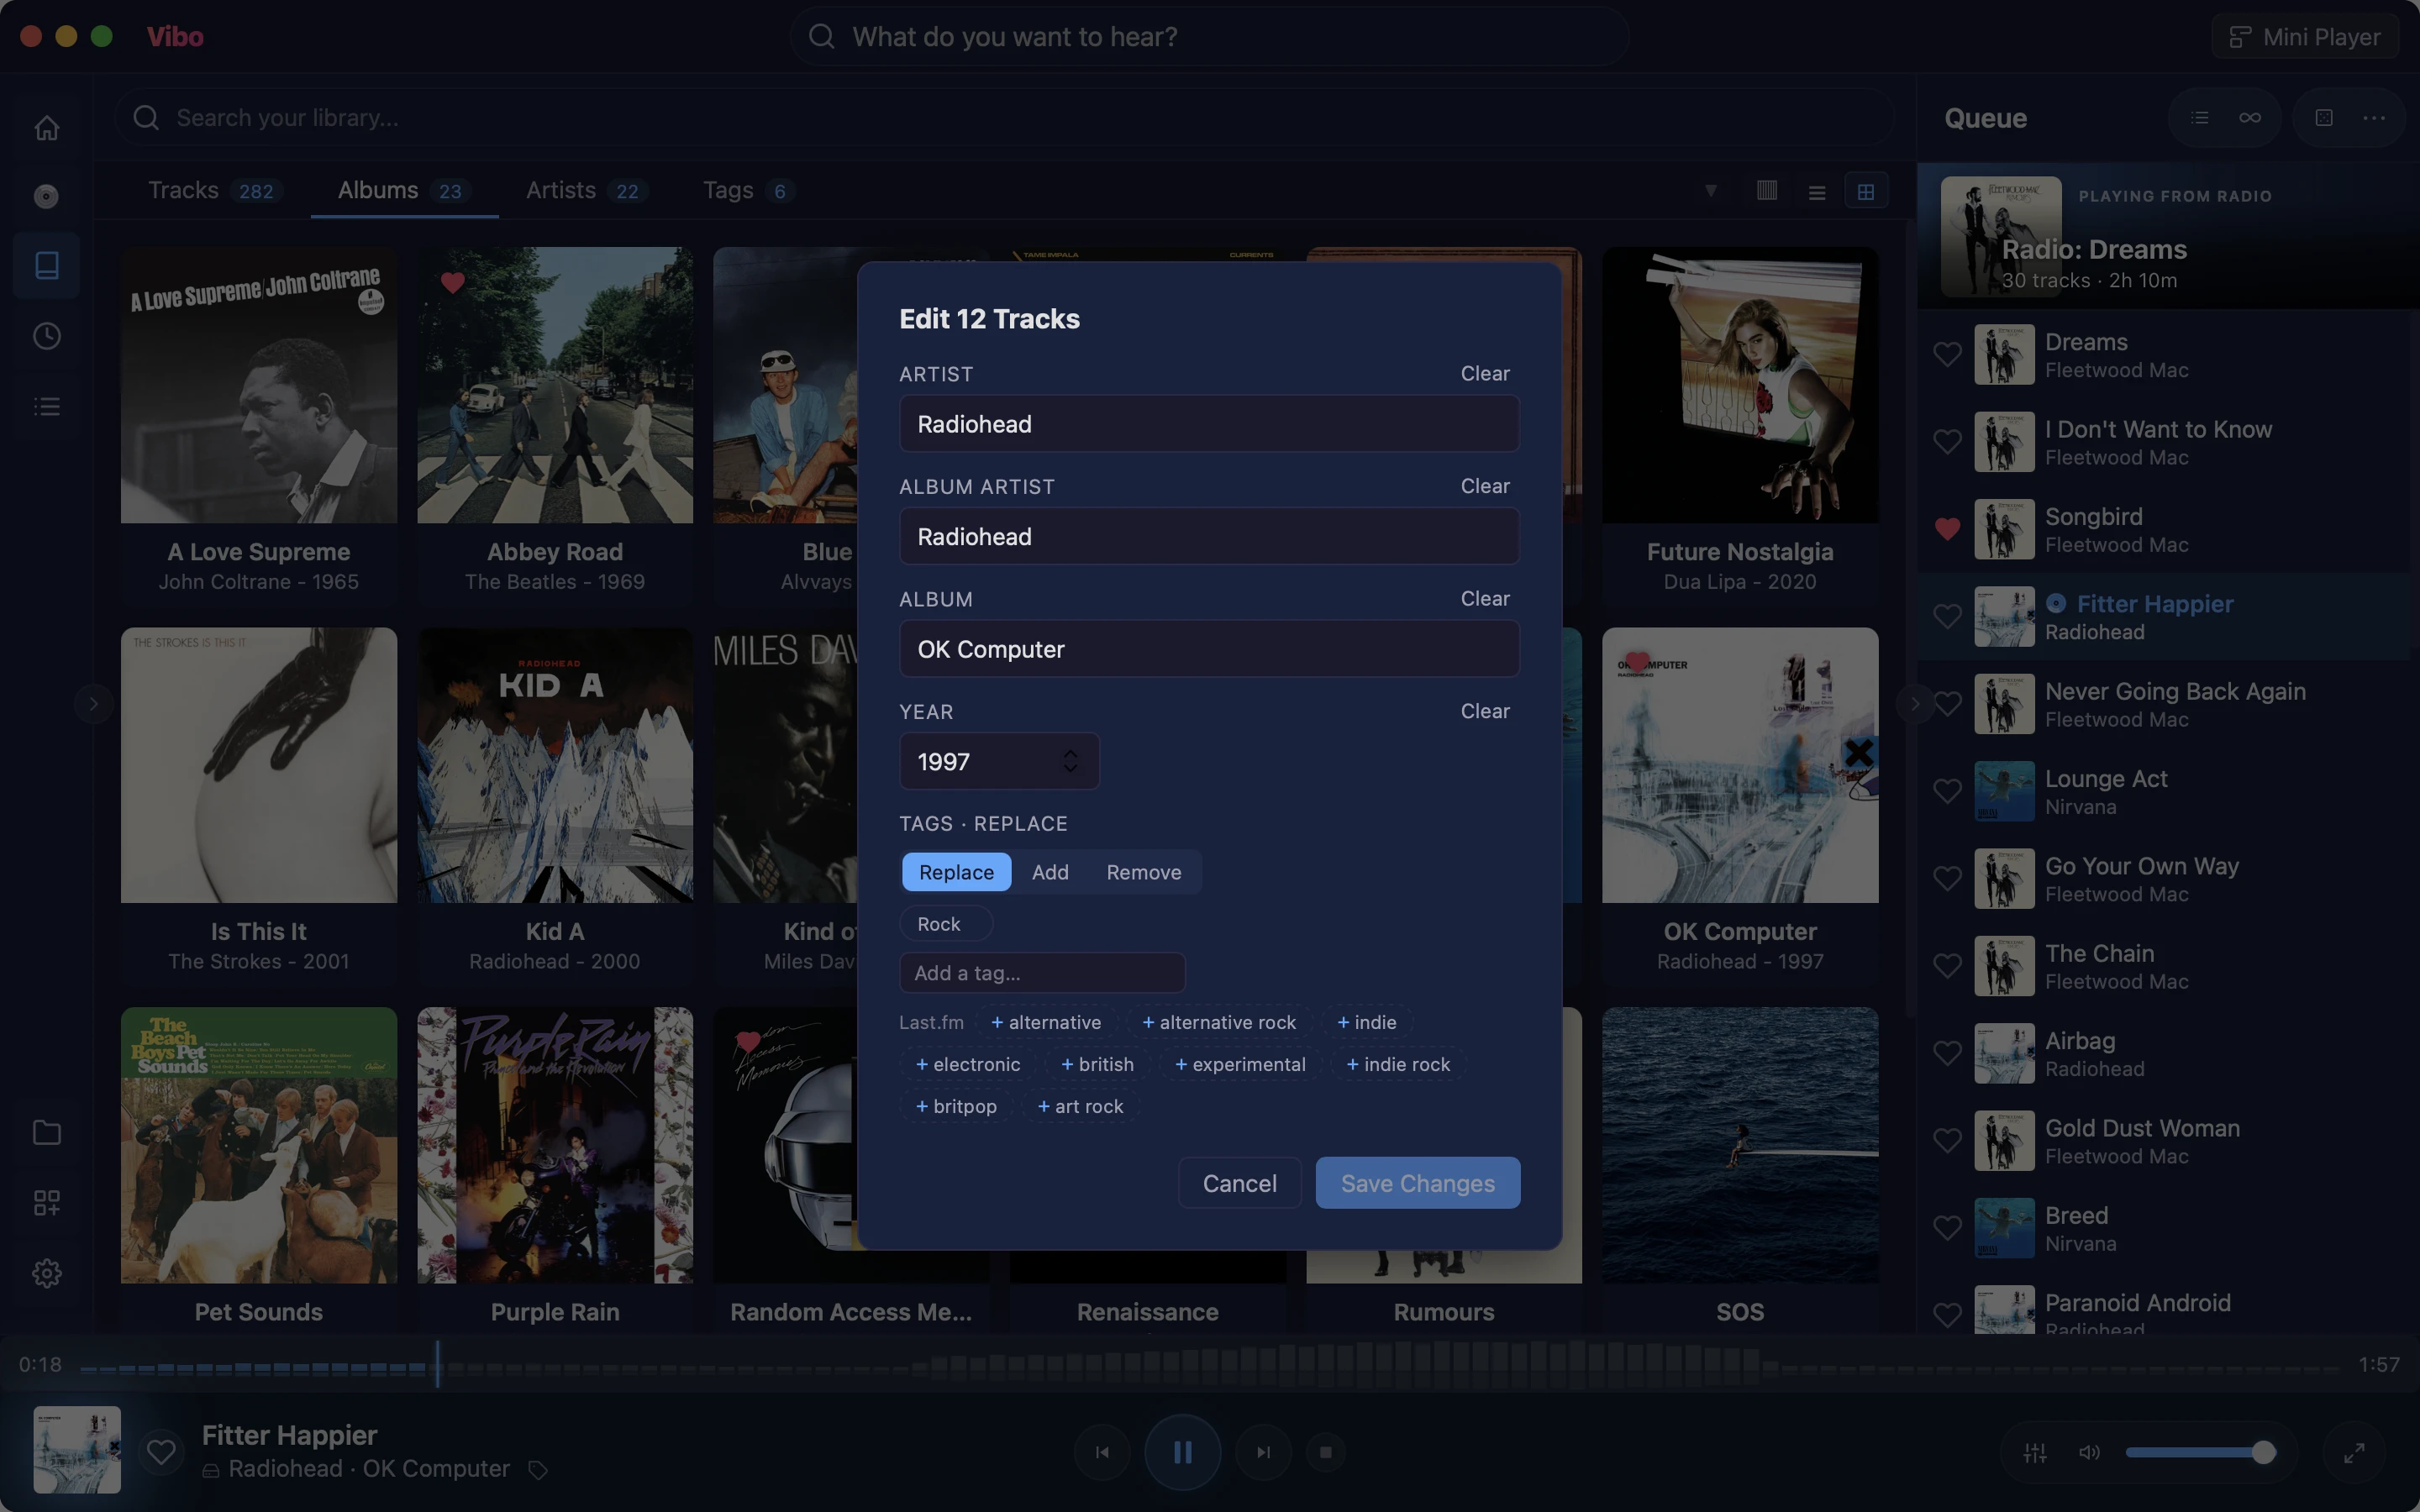Switch to the Tracks tab

click(214, 190)
